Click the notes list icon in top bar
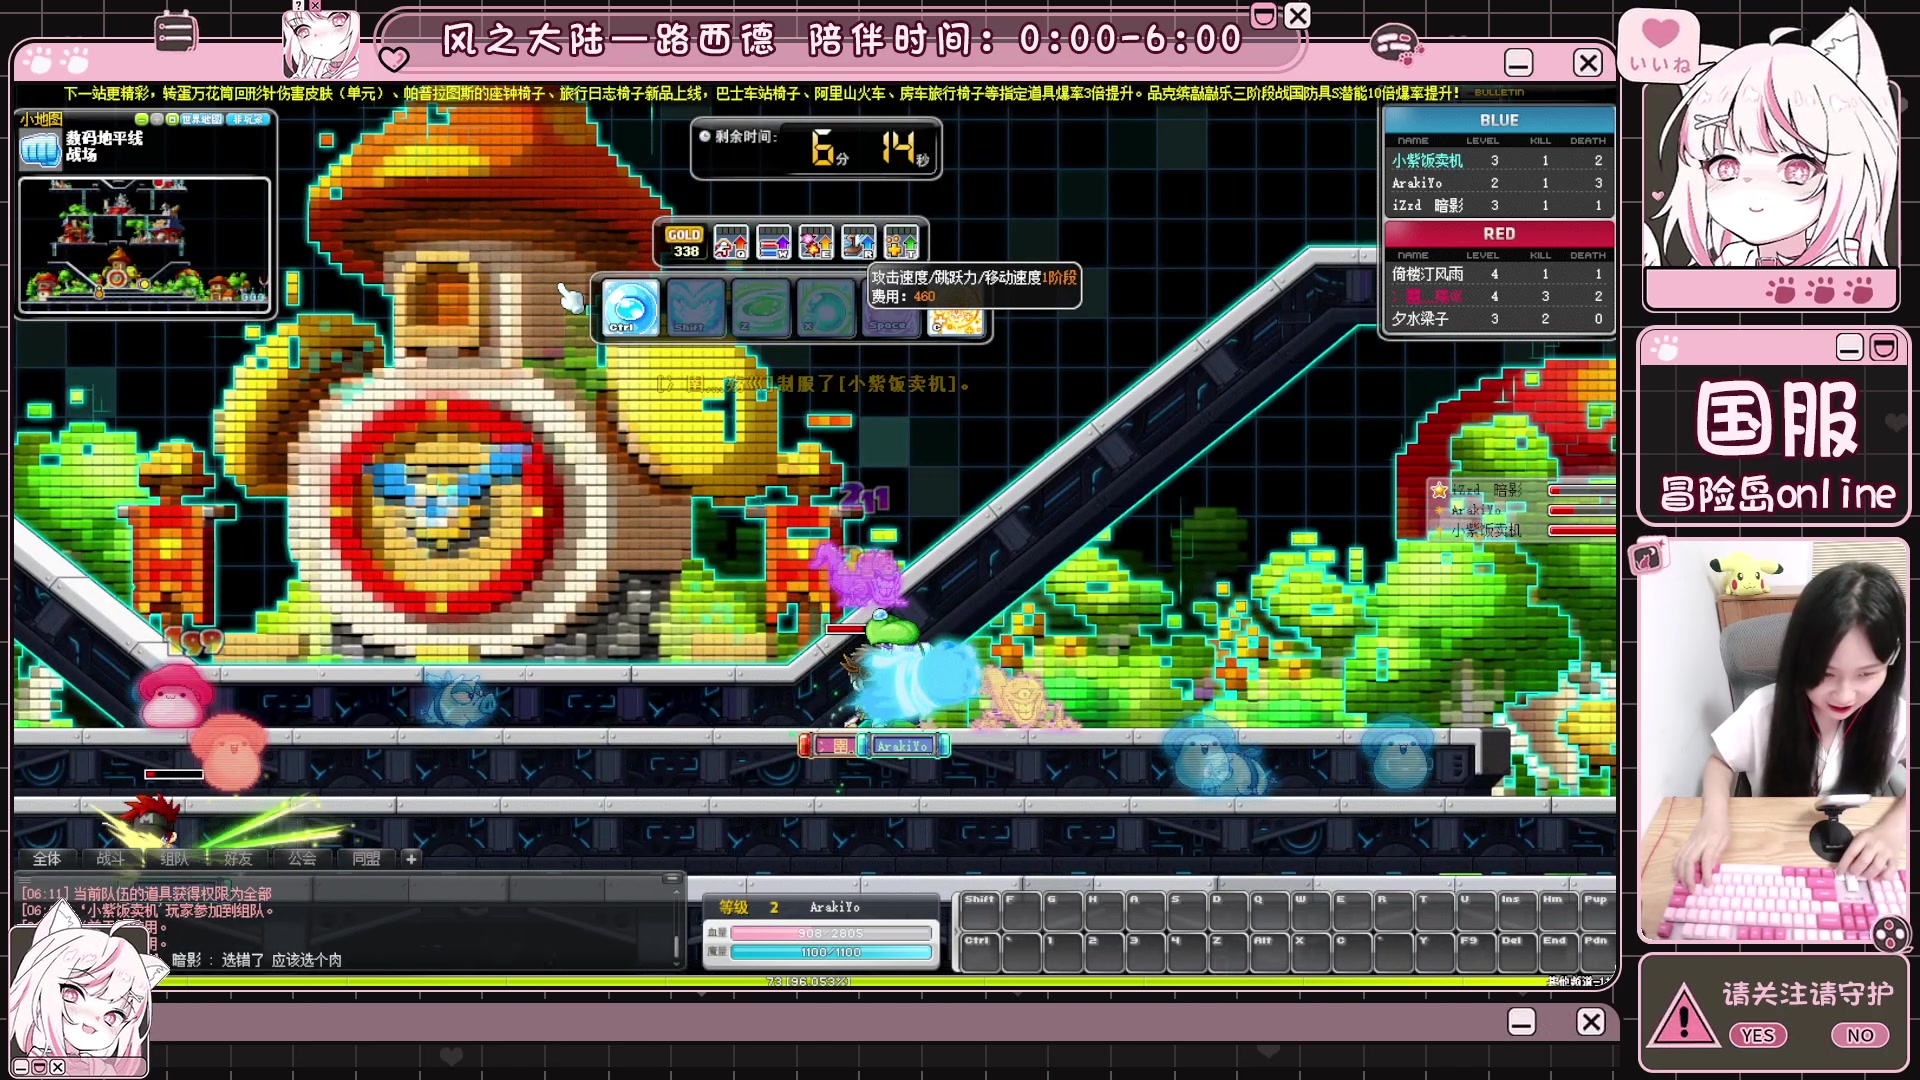Viewport: 1920px width, 1080px height. pos(175,33)
